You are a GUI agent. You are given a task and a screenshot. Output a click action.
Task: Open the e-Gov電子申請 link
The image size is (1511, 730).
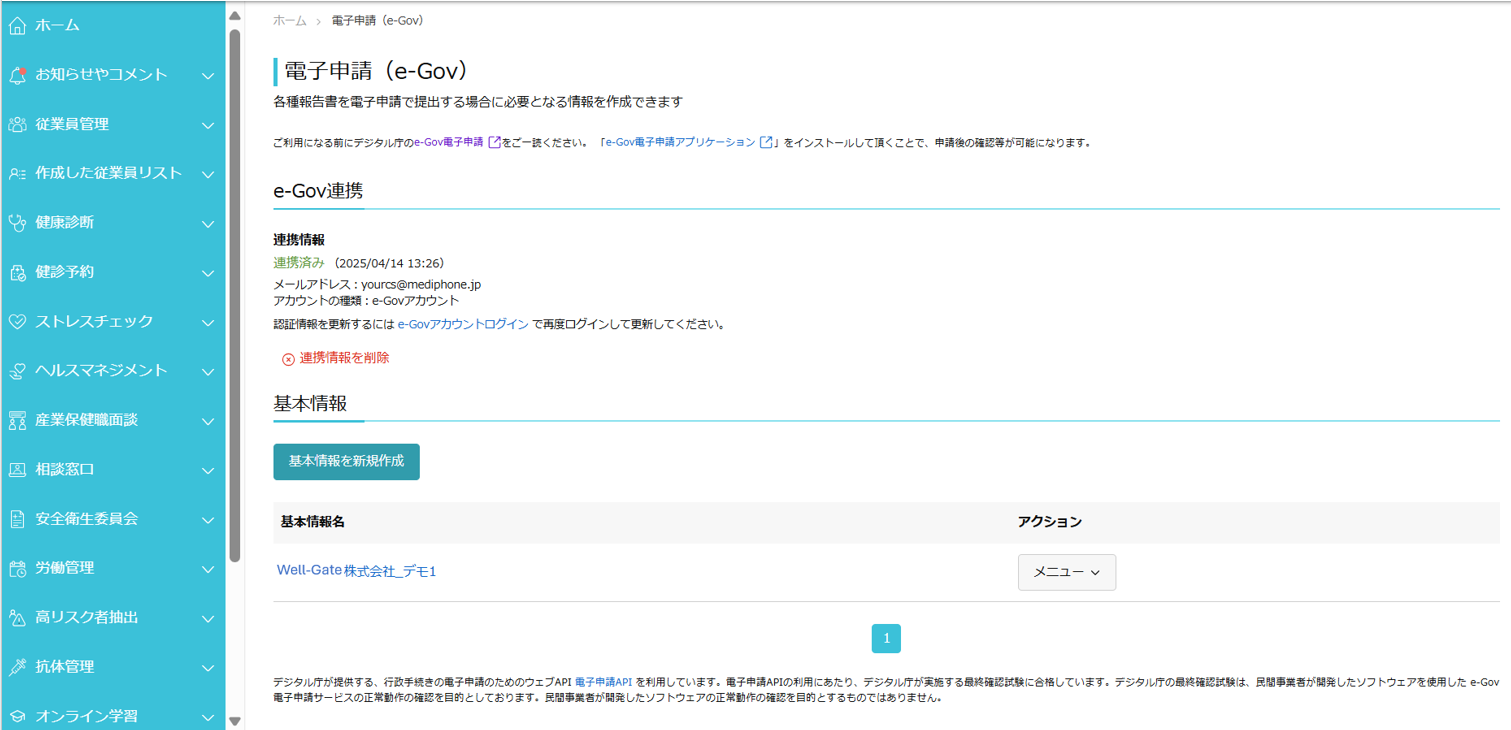coord(449,143)
